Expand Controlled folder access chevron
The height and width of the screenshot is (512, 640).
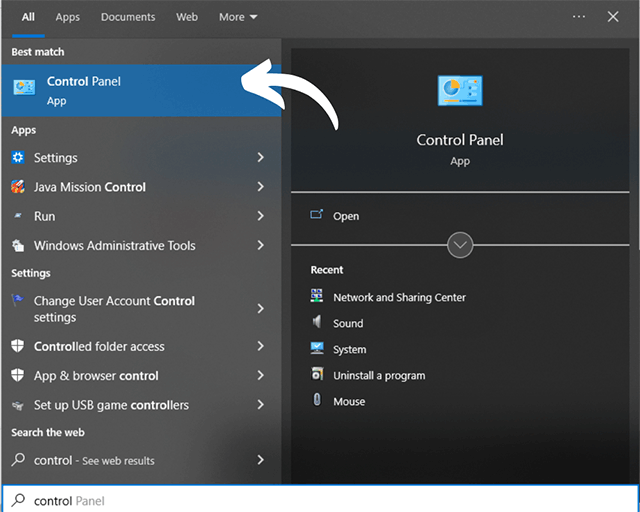pos(260,346)
